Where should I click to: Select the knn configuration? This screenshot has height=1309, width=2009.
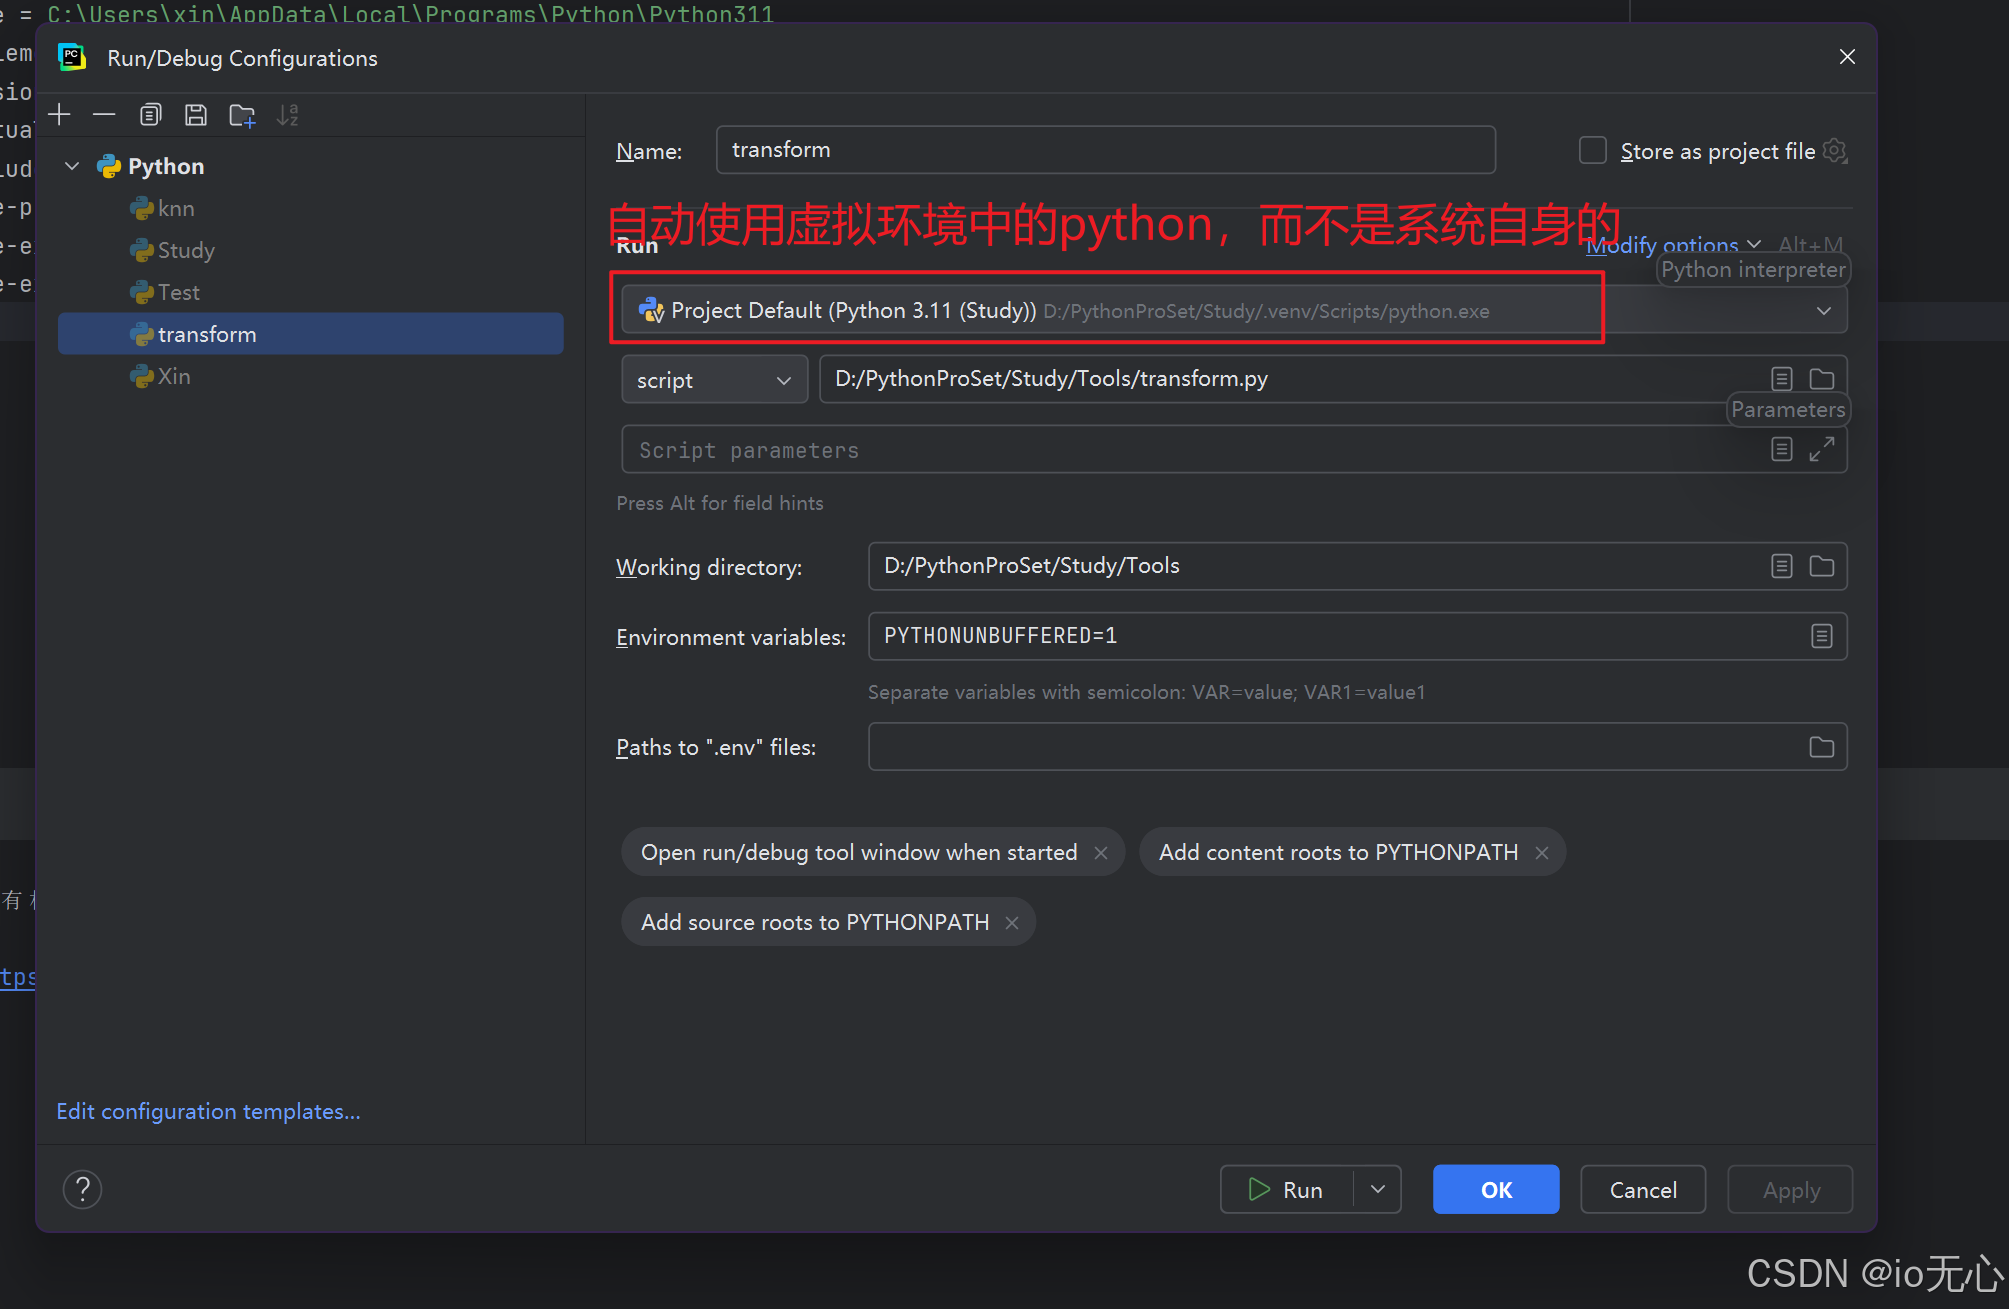(x=175, y=208)
